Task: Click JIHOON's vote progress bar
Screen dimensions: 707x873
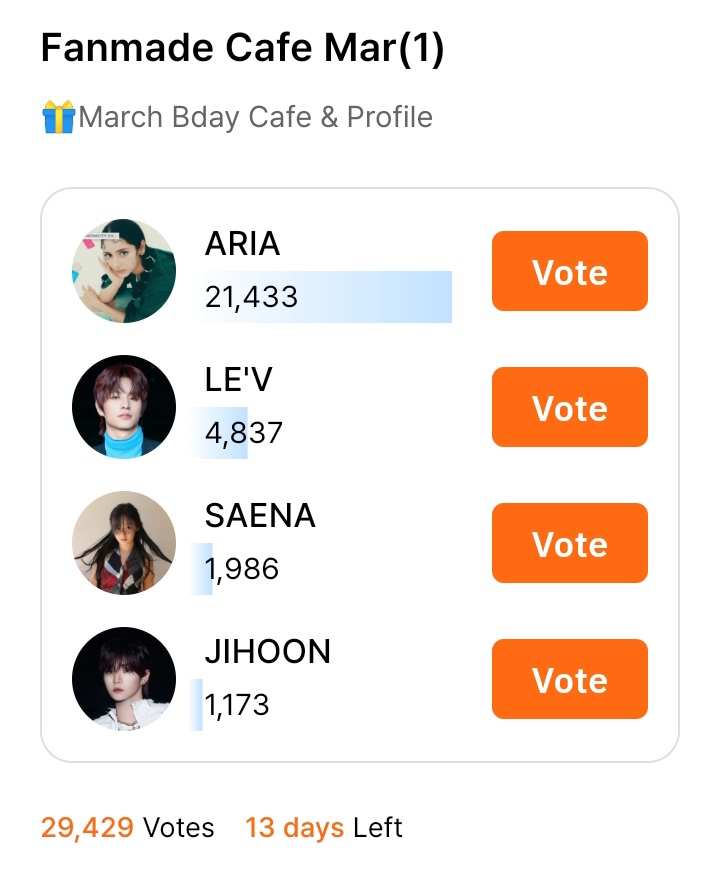Action: pos(197,704)
